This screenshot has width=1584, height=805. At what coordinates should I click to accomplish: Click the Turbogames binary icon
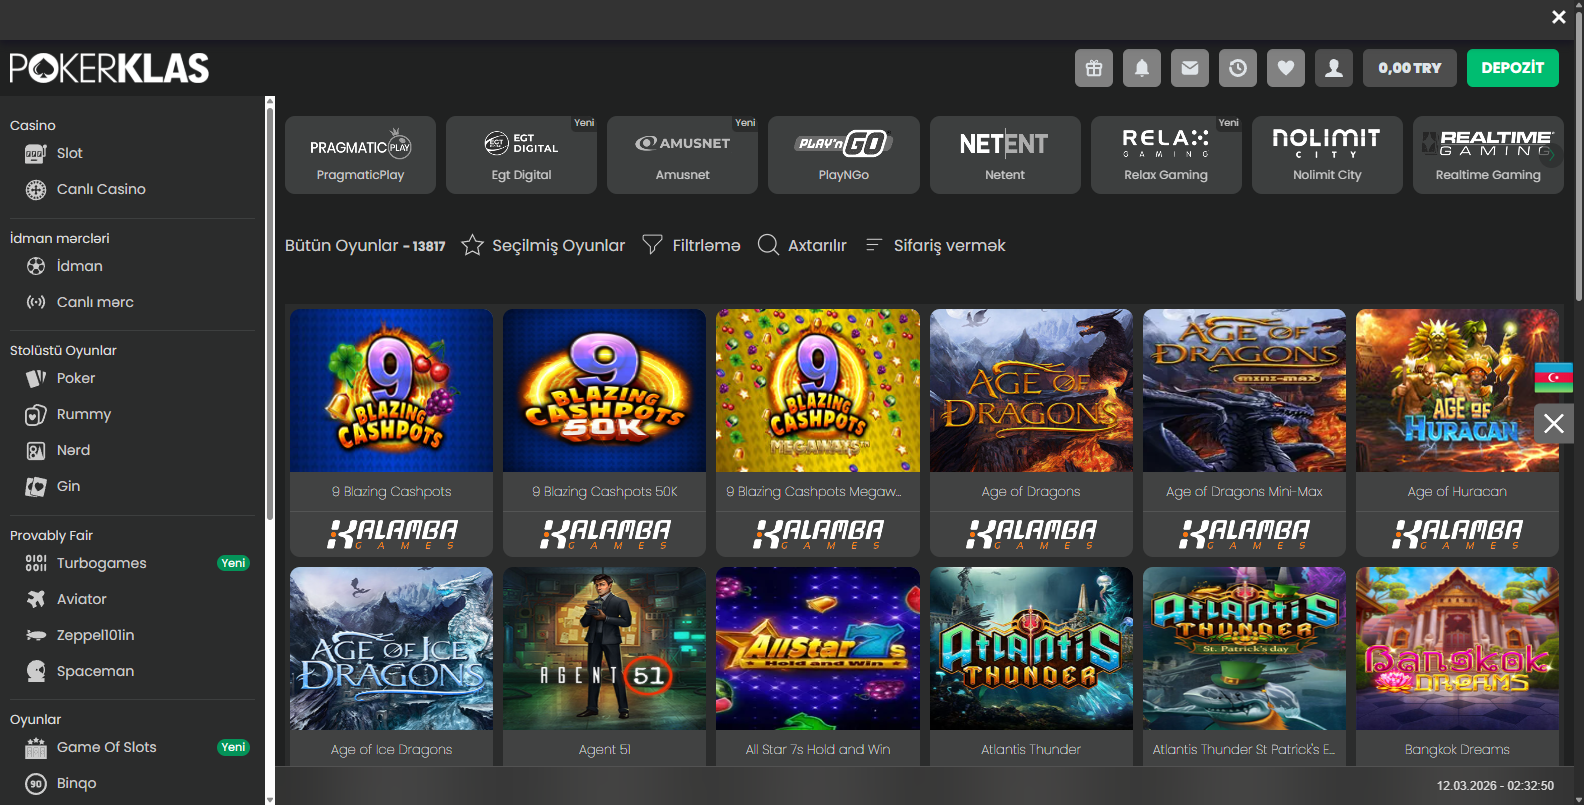pyautogui.click(x=36, y=563)
